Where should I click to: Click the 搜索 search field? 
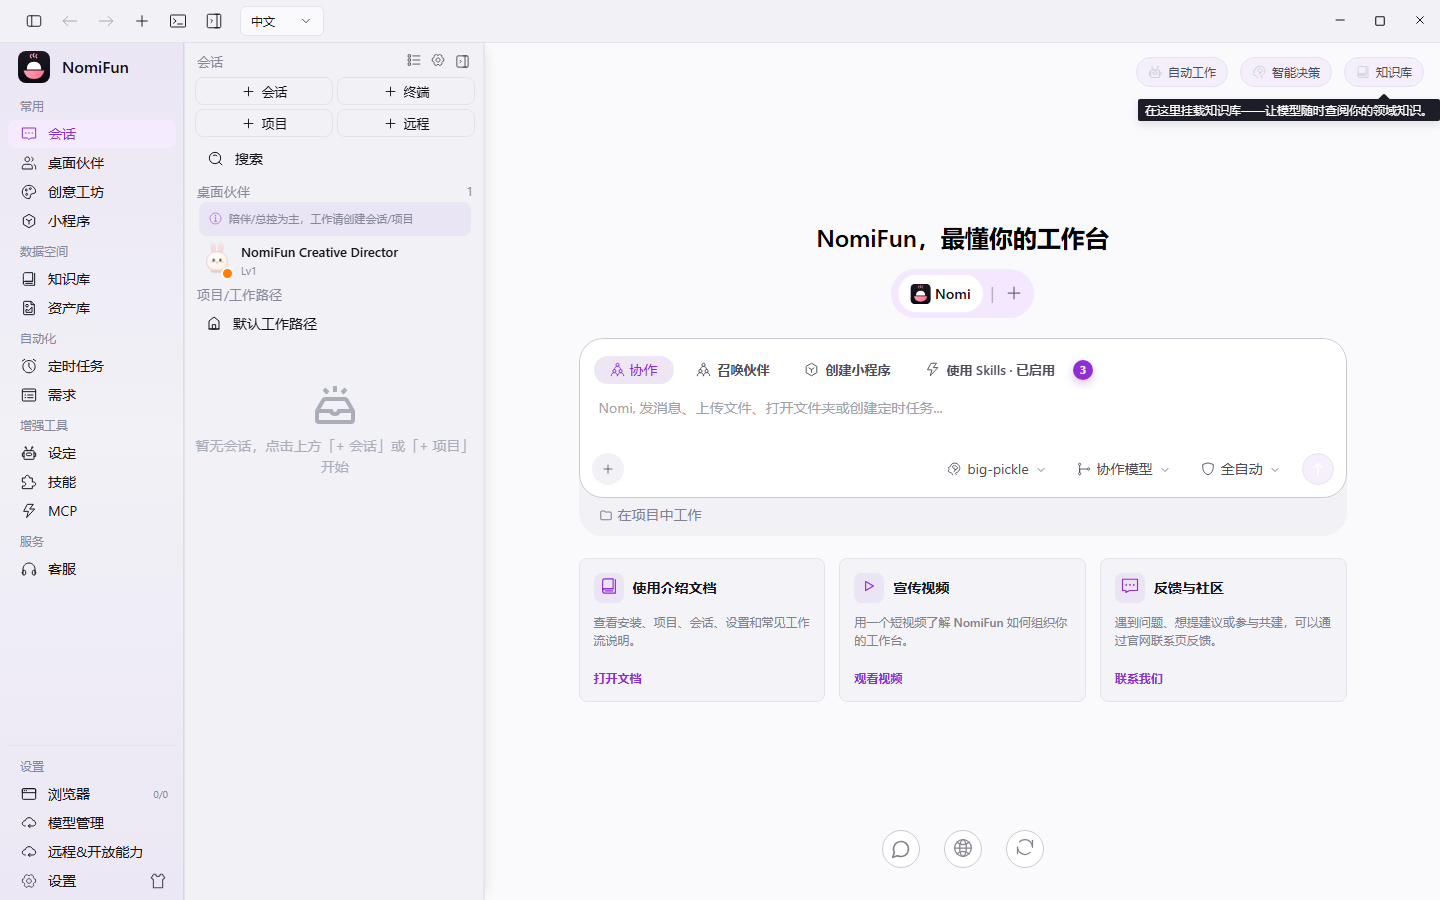335,159
